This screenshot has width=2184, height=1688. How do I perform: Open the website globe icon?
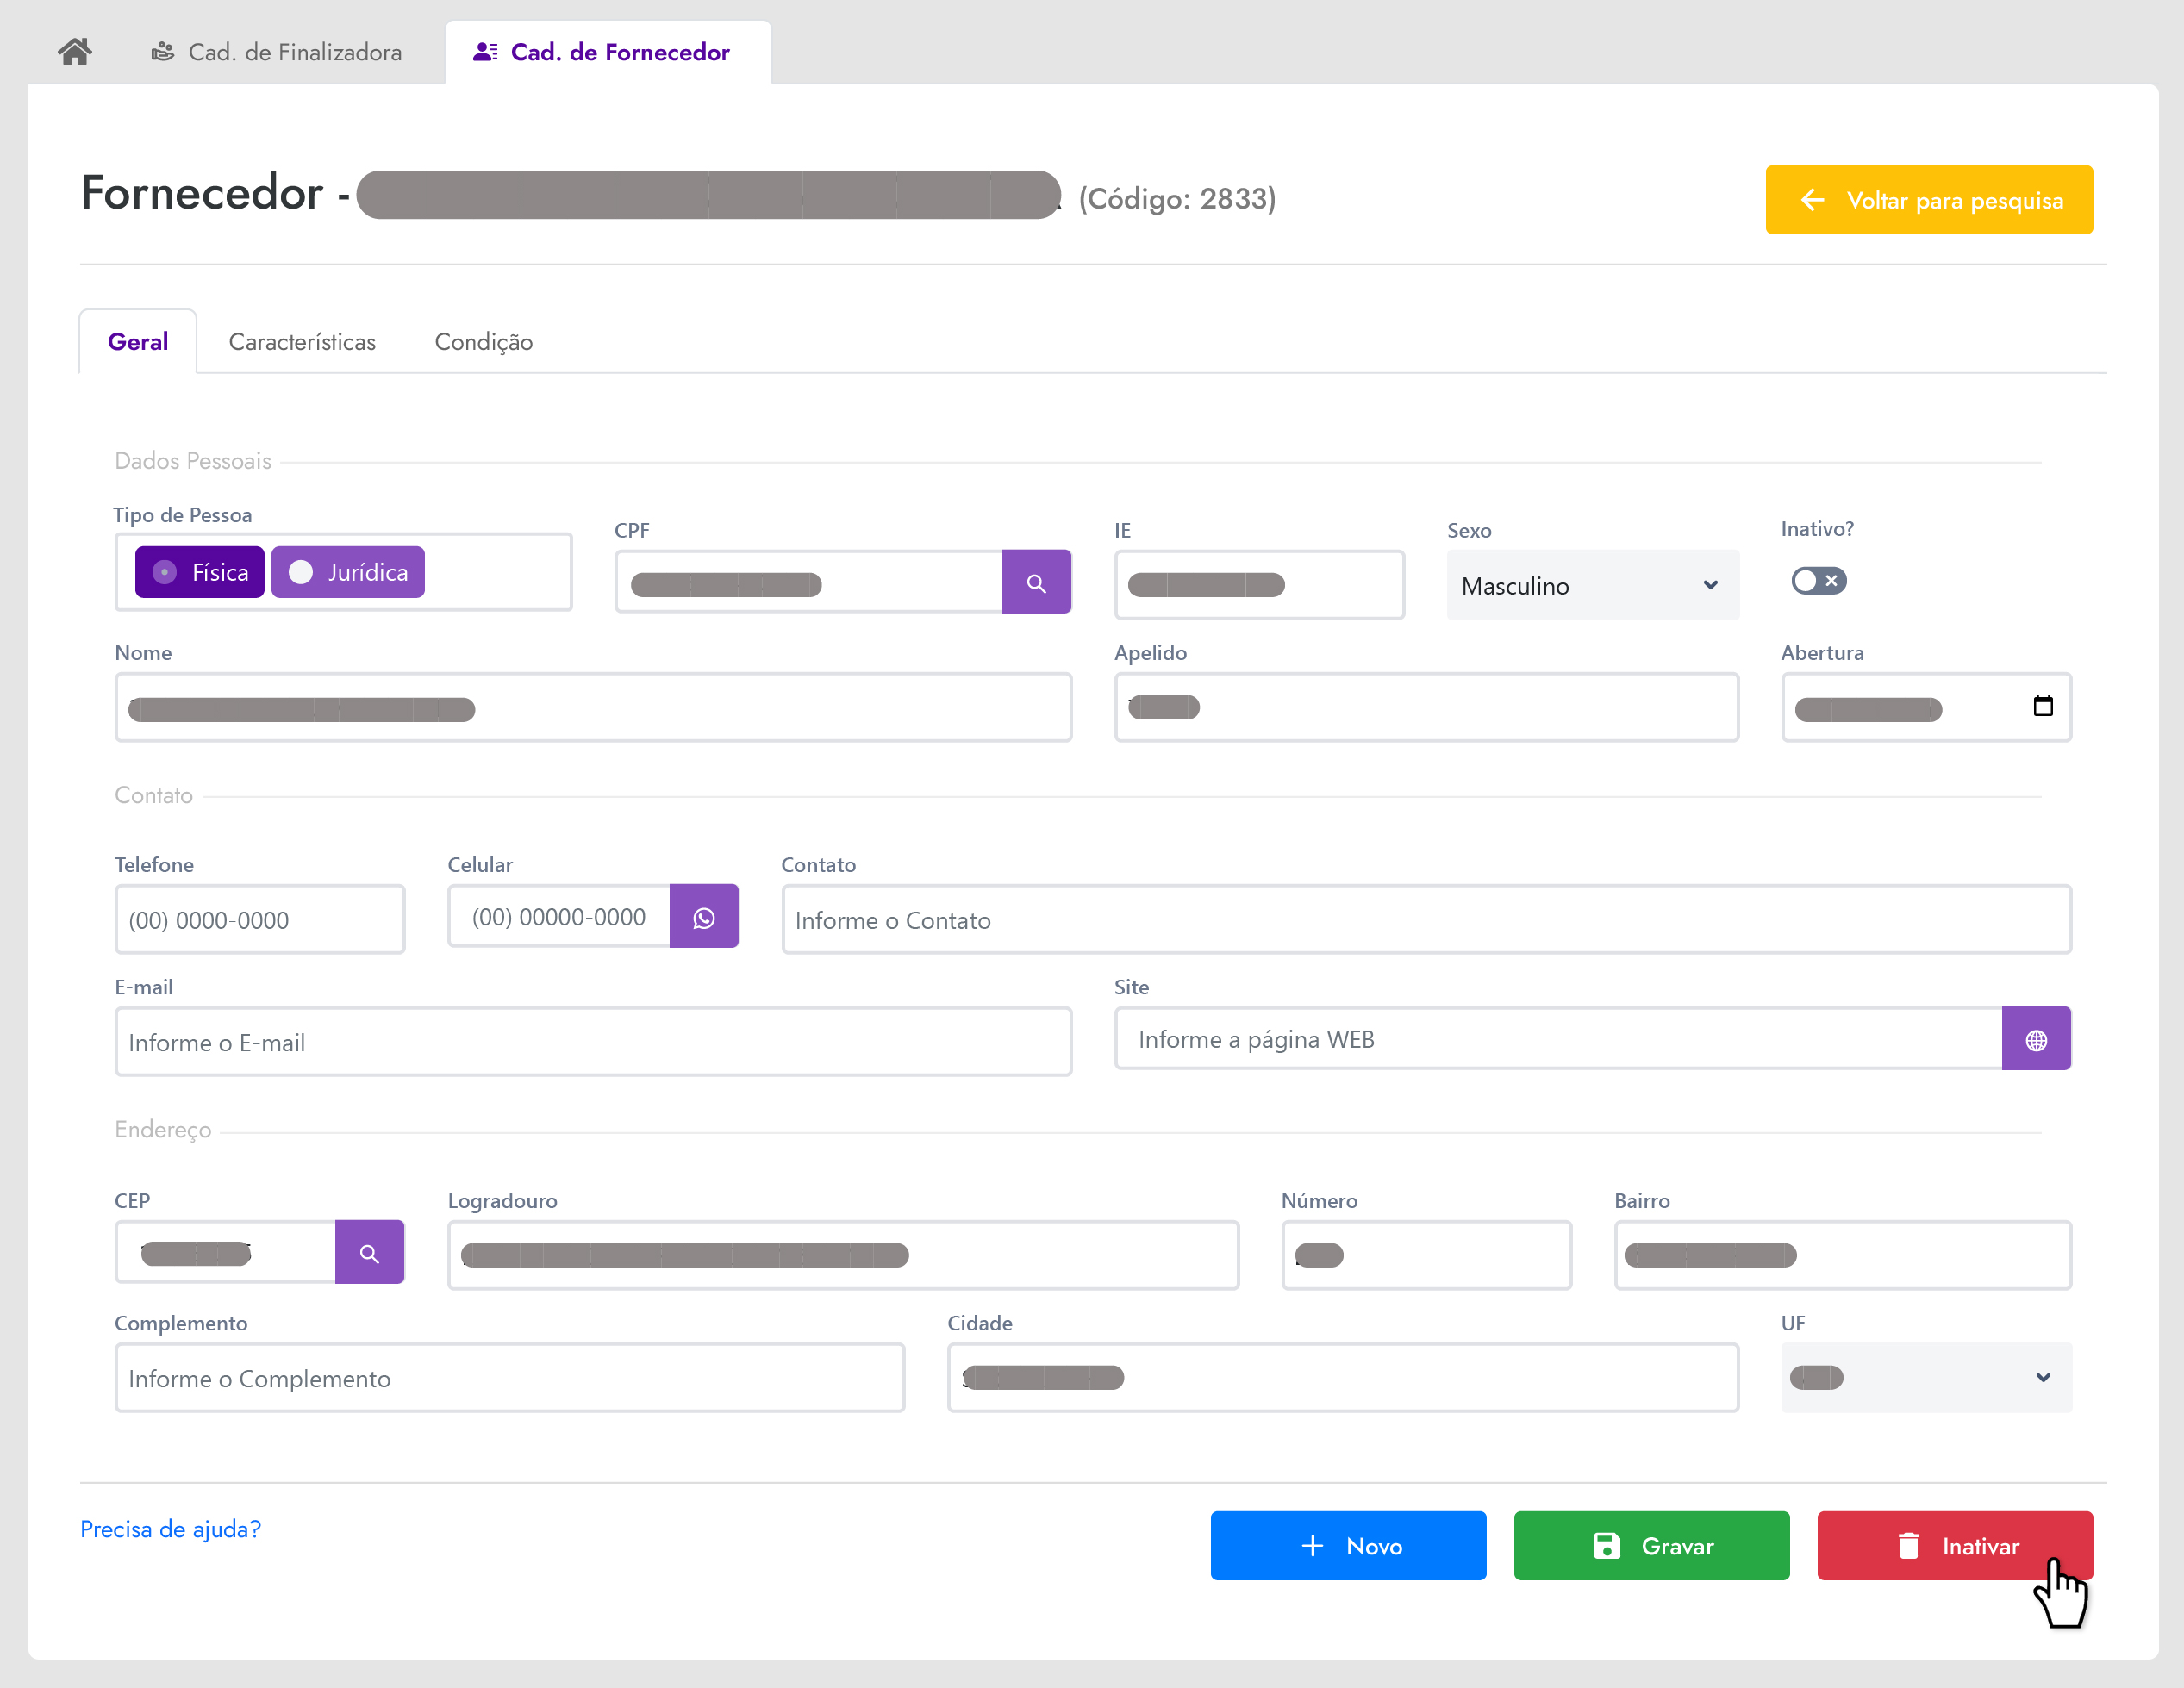pyautogui.click(x=2036, y=1040)
